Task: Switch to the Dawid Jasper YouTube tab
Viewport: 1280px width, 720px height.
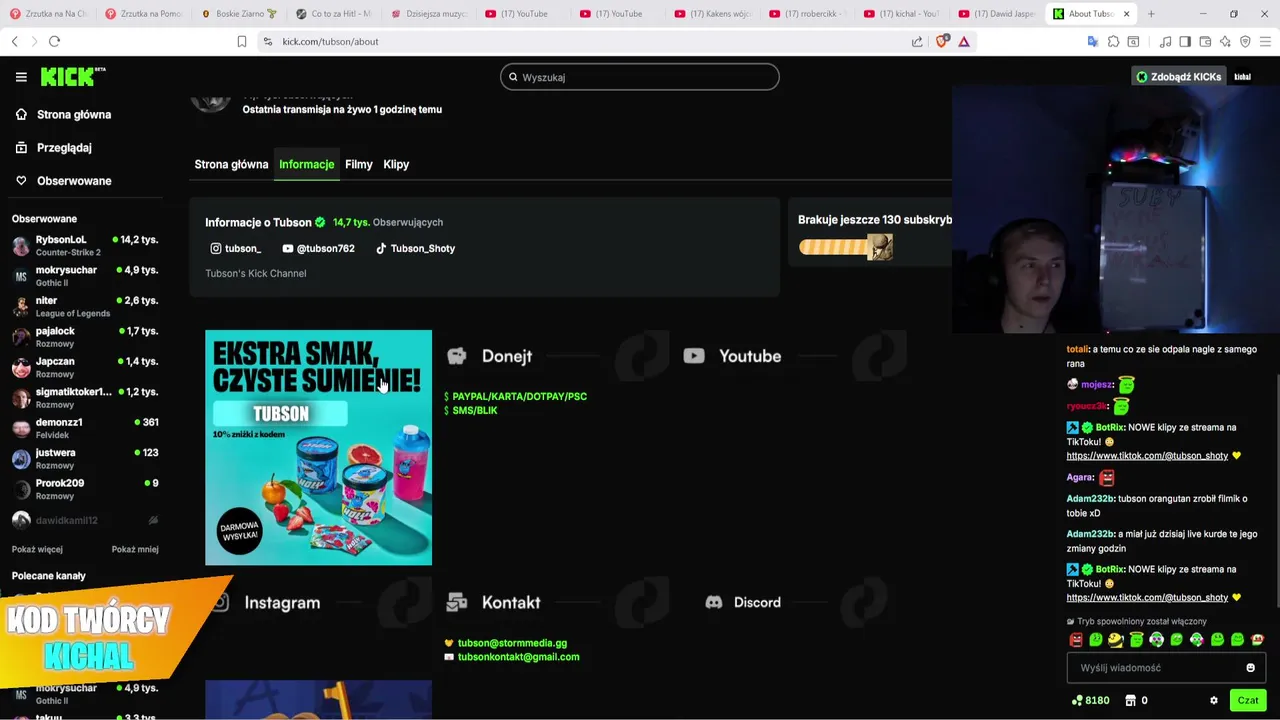Action: [997, 14]
